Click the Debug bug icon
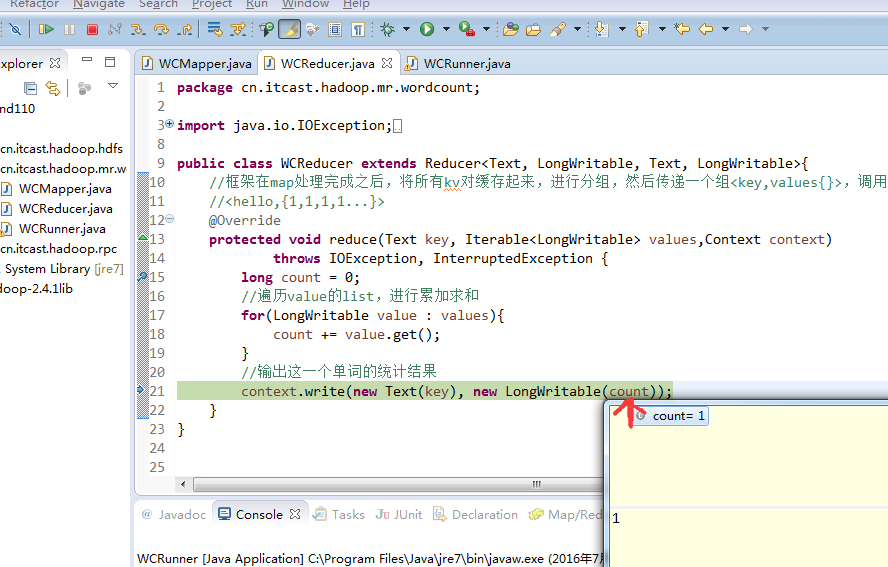Screen dimensions: 888x567 pos(387,29)
